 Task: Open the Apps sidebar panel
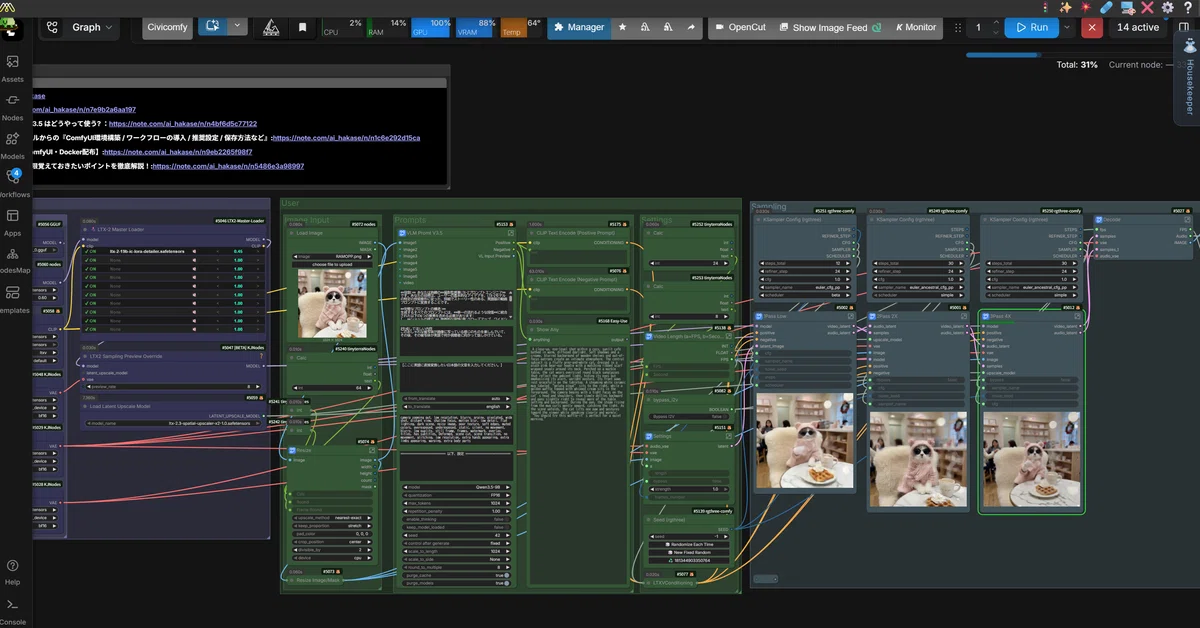click(x=13, y=221)
